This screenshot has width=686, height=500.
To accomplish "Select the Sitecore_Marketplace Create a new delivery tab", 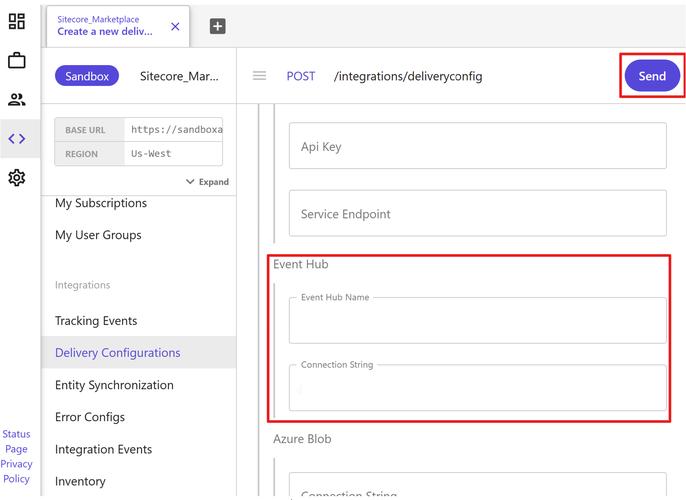I will point(105,25).
